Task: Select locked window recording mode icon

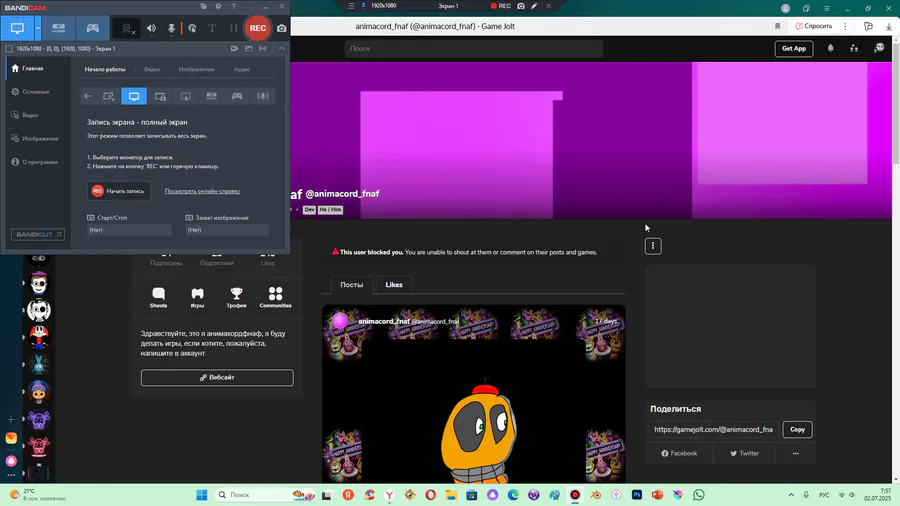Action: [x=160, y=96]
